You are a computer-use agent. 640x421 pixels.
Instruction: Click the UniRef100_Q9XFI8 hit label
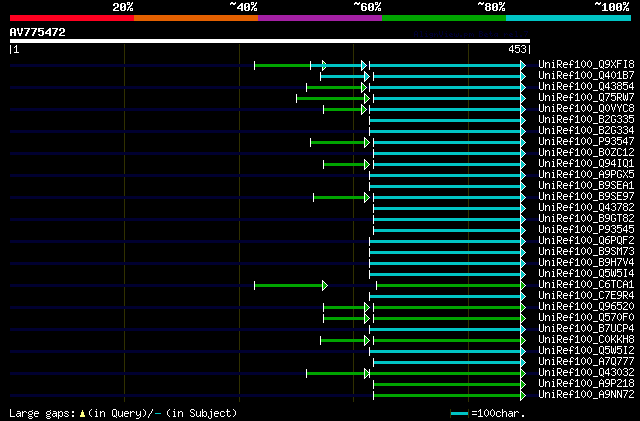pos(586,65)
